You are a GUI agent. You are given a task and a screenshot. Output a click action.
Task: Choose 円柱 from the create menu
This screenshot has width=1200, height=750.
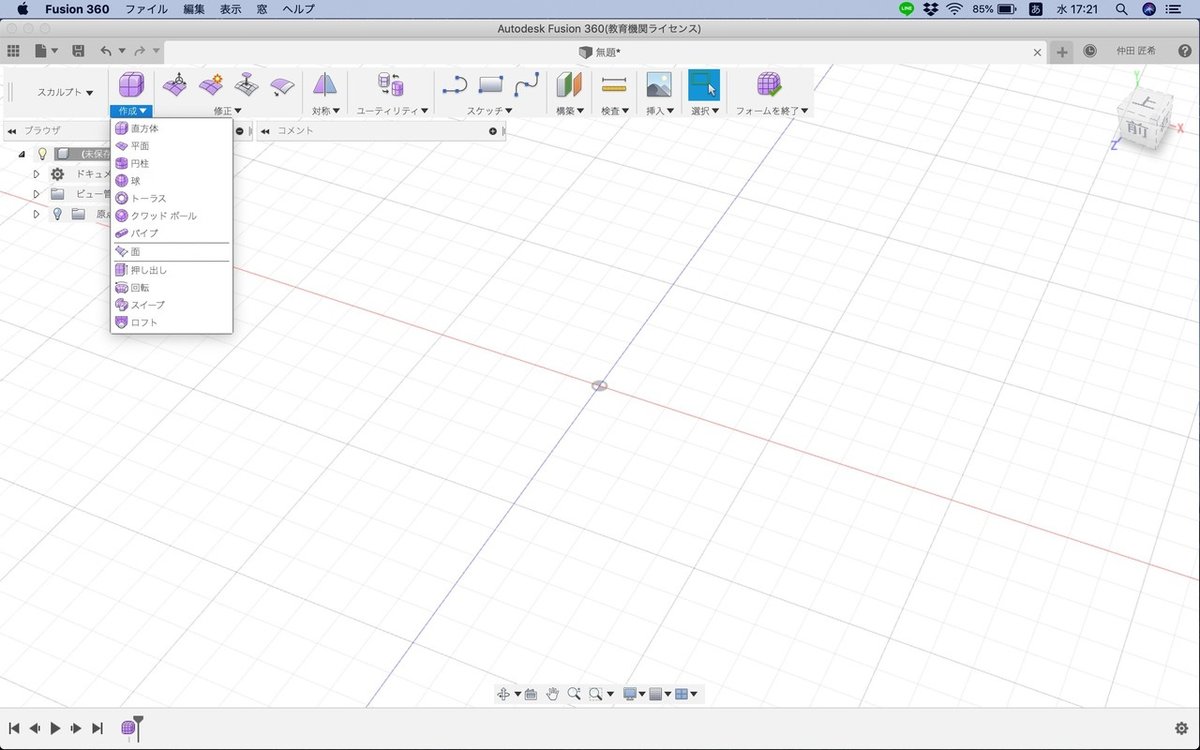tap(171, 163)
